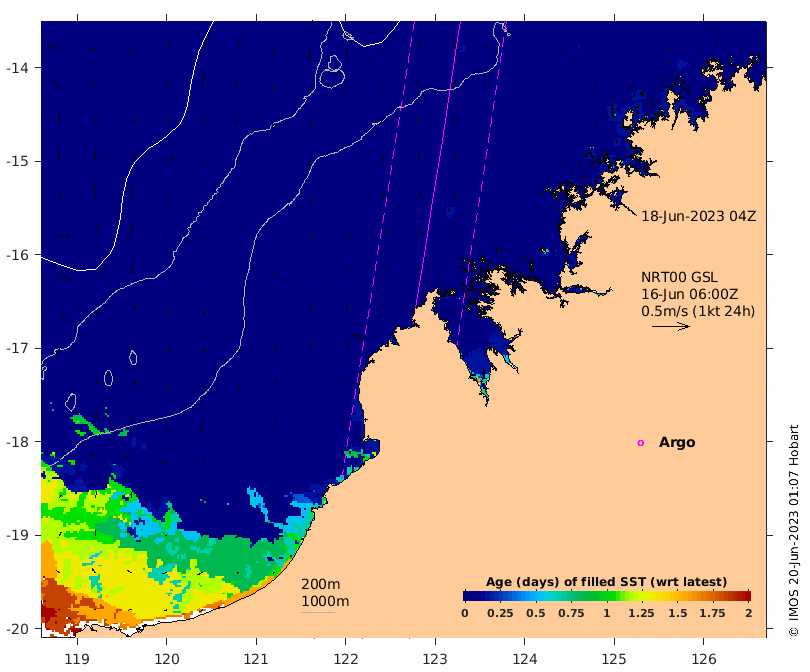This screenshot has width=810, height=672.
Task: Click colorbar tick label '0.5'
Action: (x=536, y=613)
